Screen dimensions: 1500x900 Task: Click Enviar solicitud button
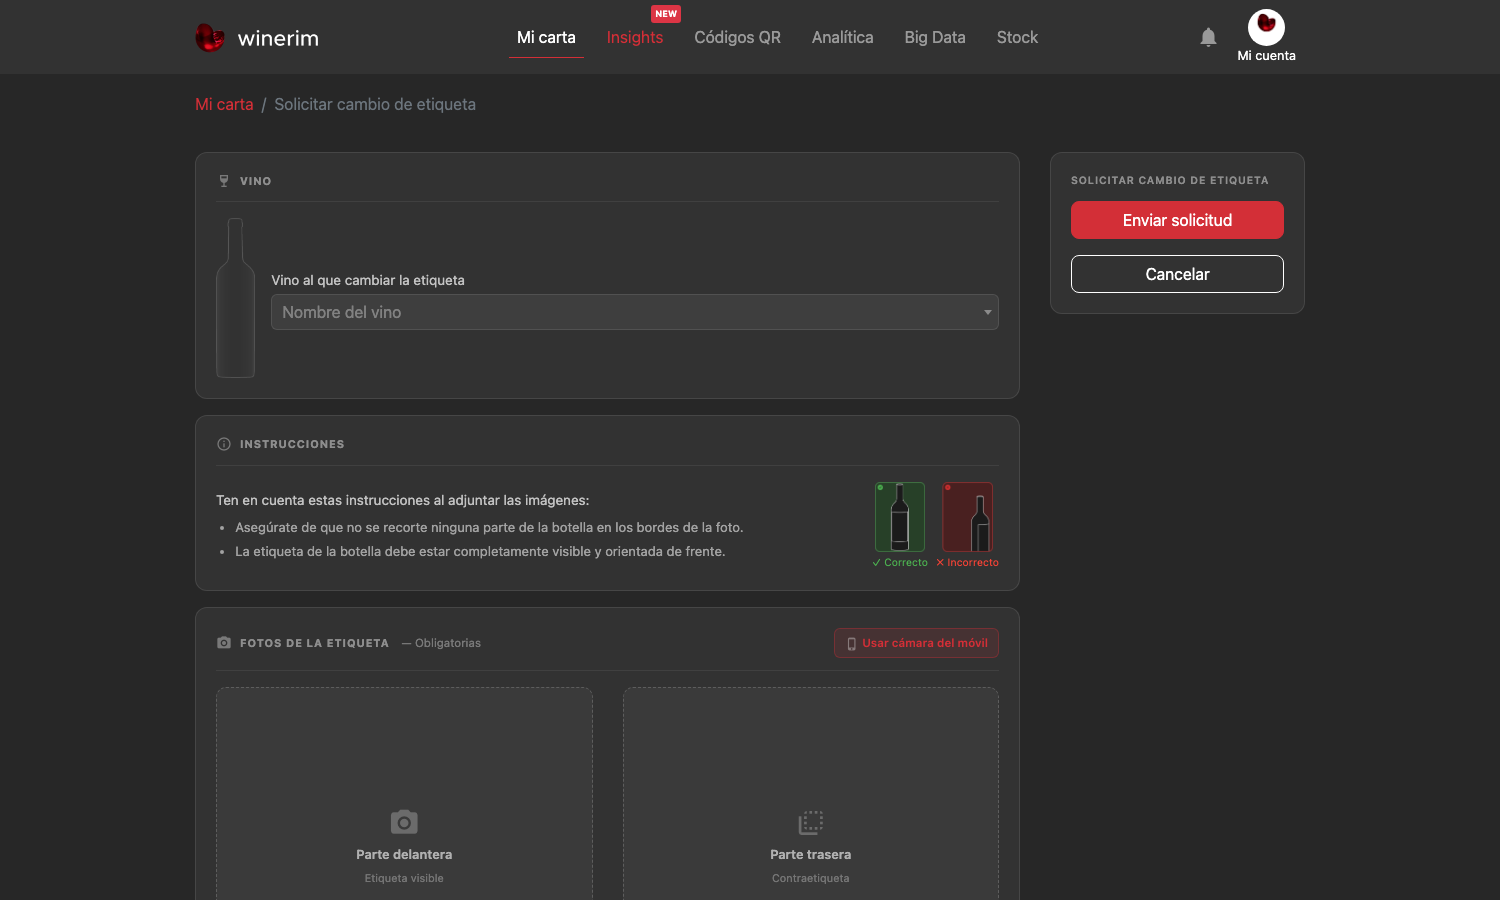tap(1177, 220)
